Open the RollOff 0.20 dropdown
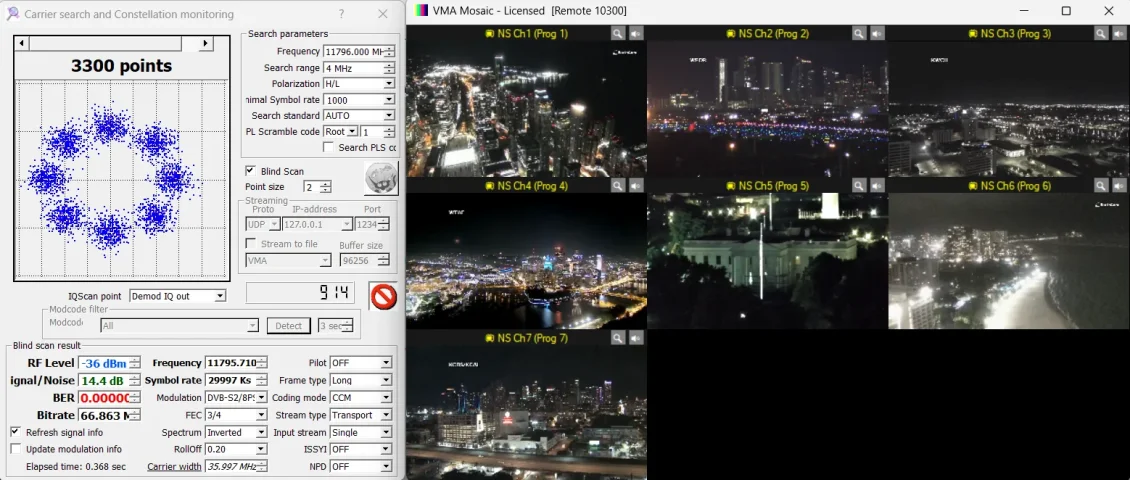This screenshot has width=1130, height=480. [262, 449]
